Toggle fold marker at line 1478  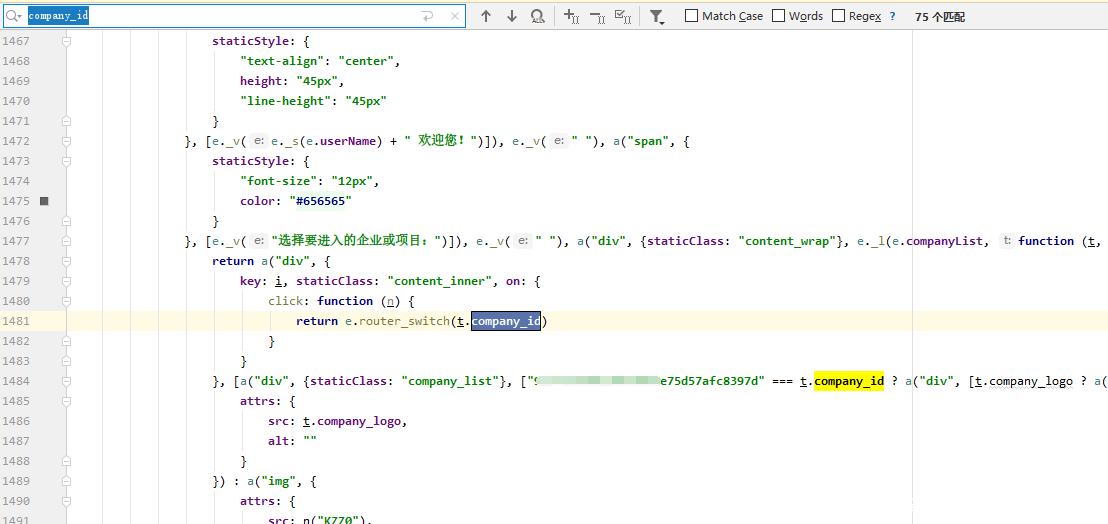[66, 261]
